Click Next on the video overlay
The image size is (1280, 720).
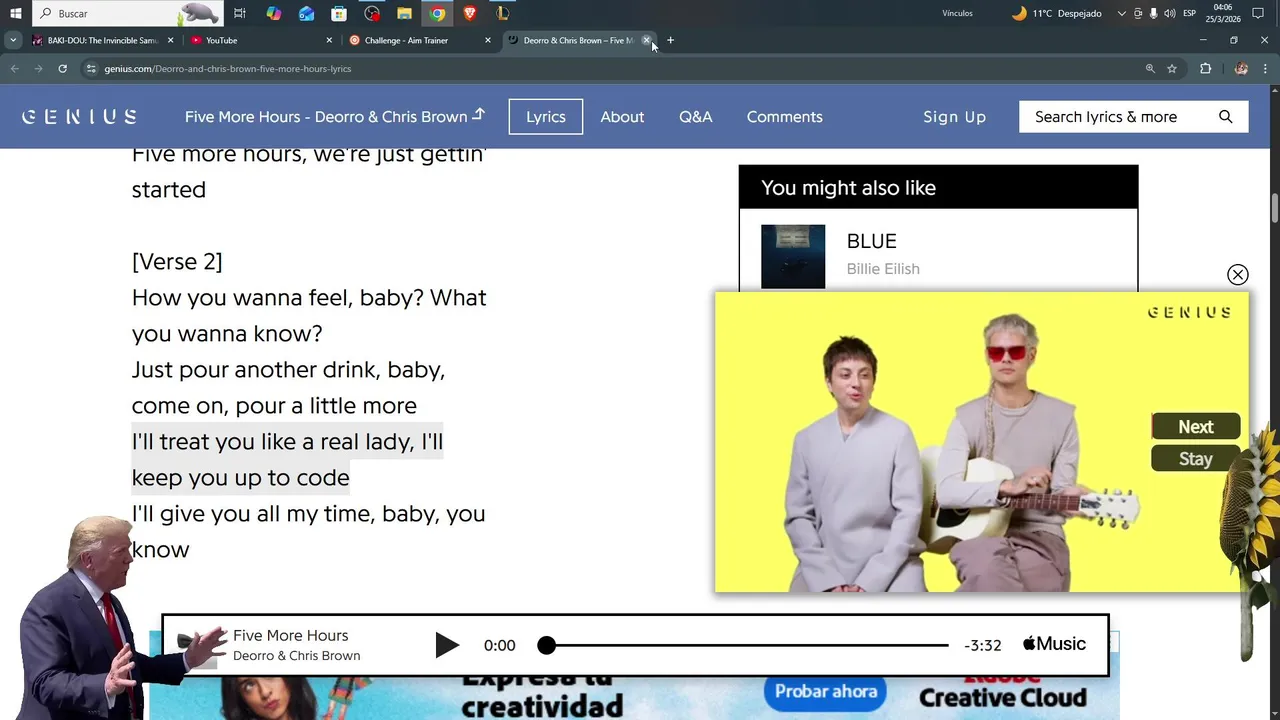pyautogui.click(x=1196, y=426)
